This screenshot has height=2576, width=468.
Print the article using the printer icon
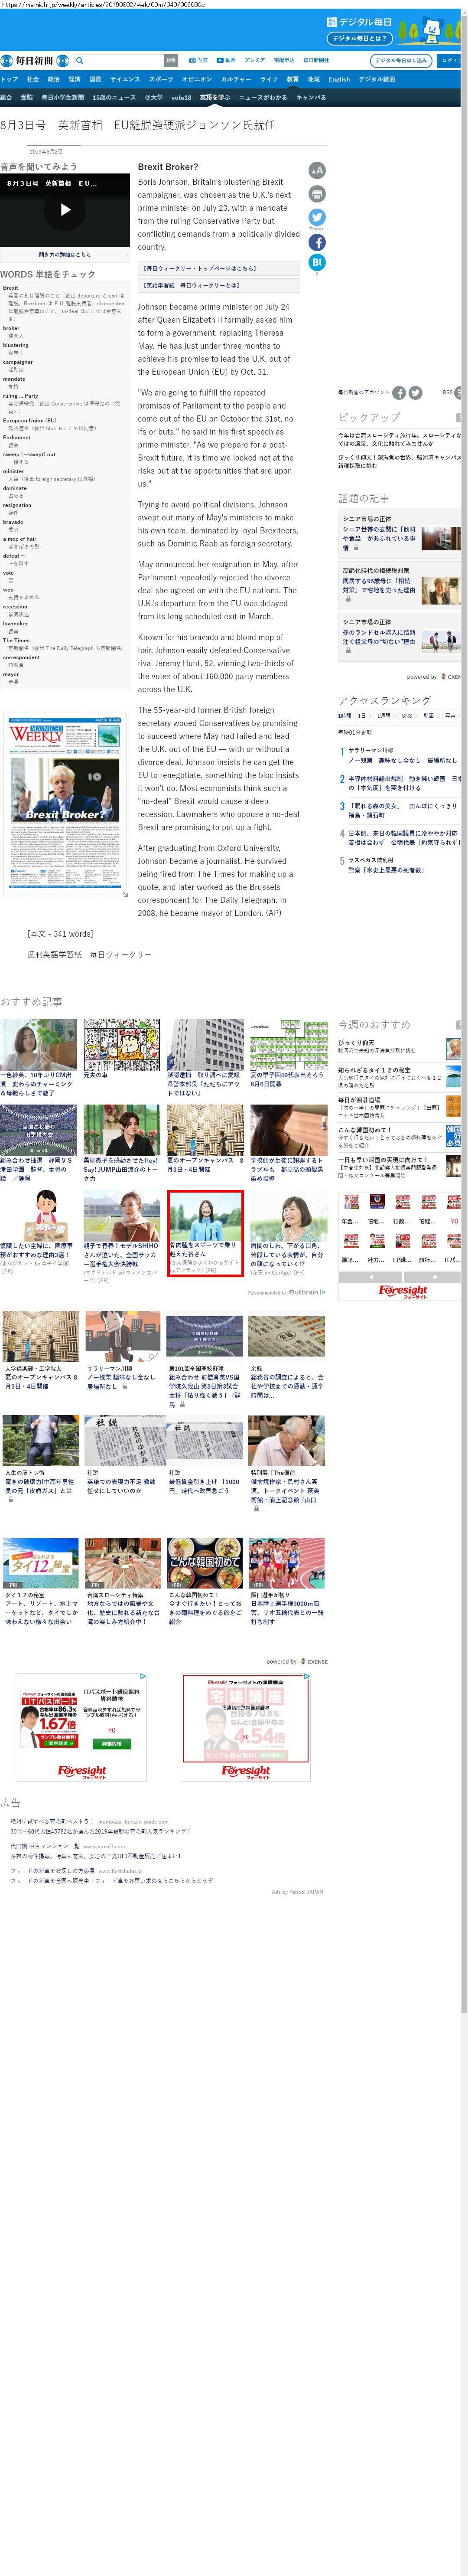(317, 194)
